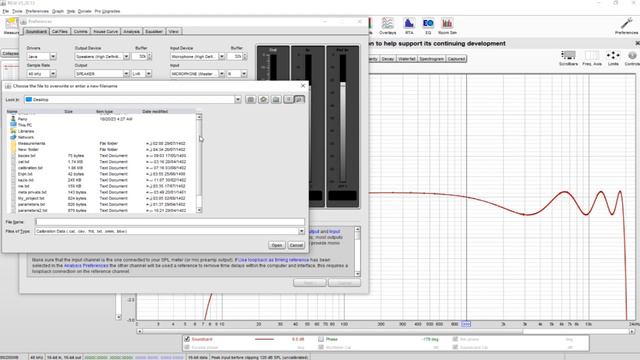
Task: Click the help text scrollbar down arrow
Action: [357, 274]
